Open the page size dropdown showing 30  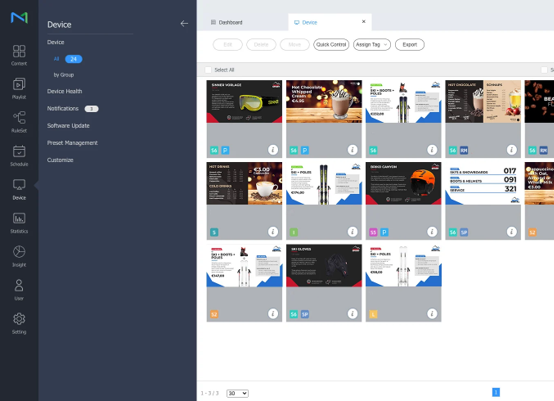pyautogui.click(x=237, y=393)
